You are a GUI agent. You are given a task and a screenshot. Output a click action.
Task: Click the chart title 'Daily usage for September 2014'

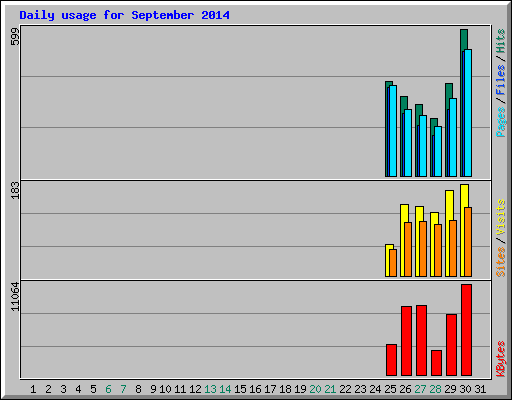click(124, 15)
